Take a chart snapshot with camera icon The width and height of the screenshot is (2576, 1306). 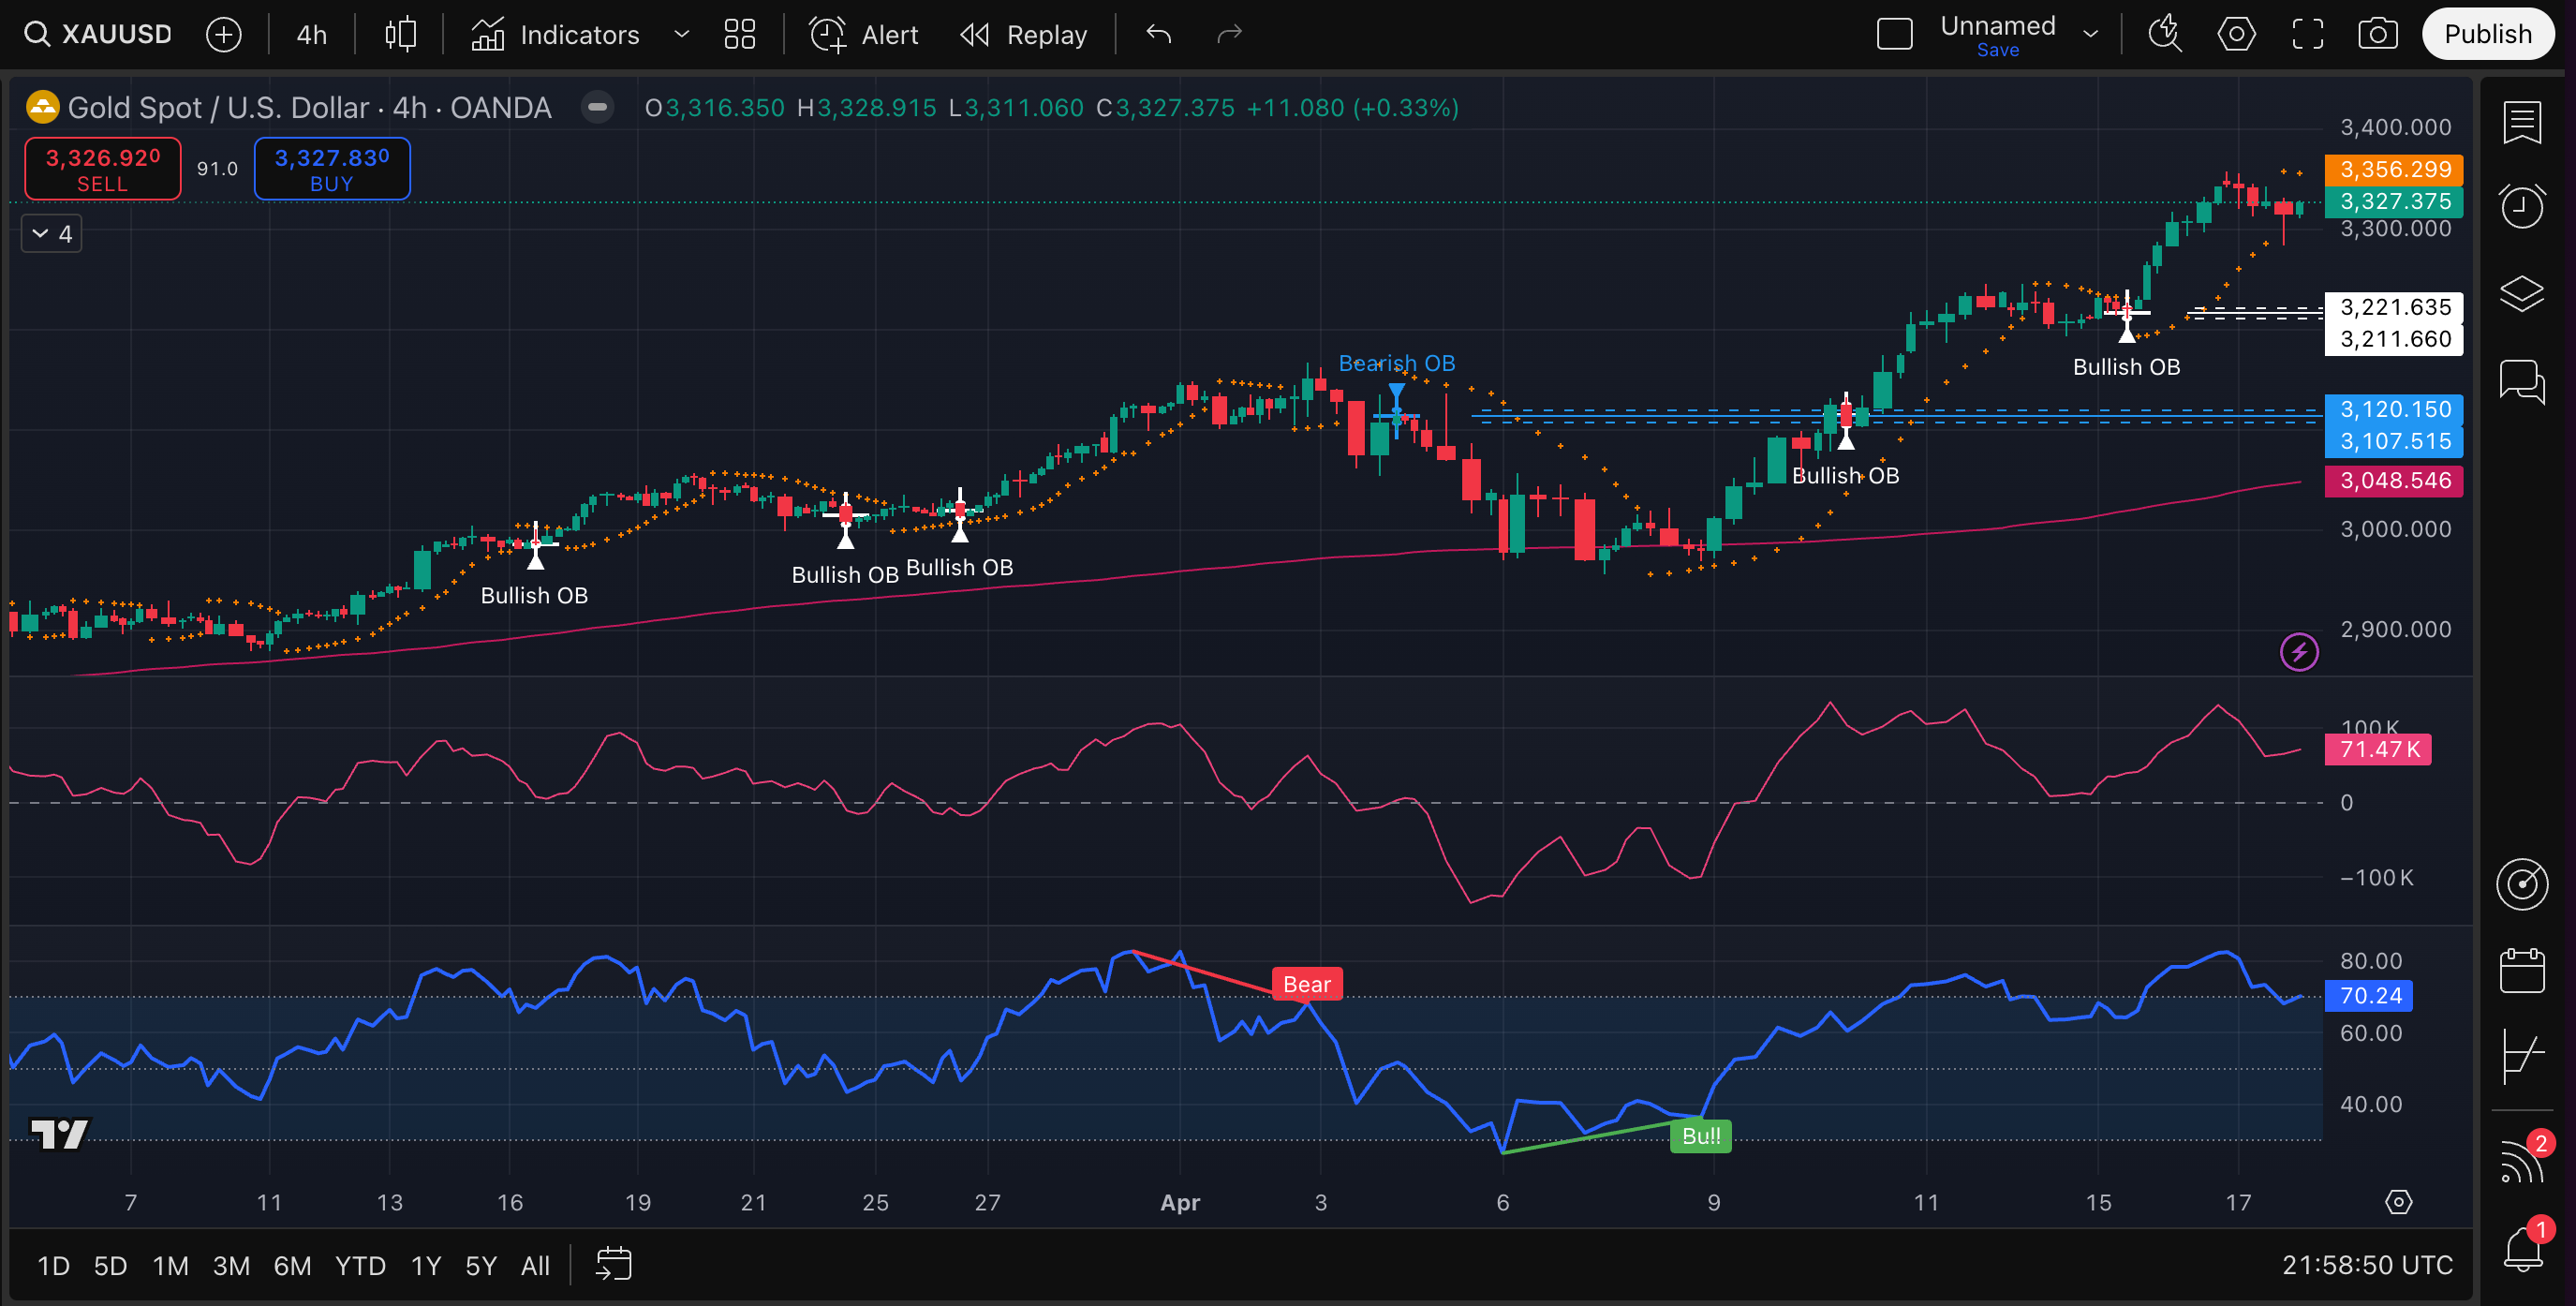2377,34
